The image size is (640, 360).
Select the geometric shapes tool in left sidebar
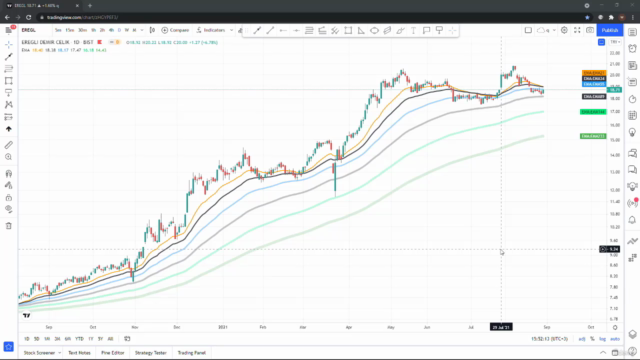9,81
